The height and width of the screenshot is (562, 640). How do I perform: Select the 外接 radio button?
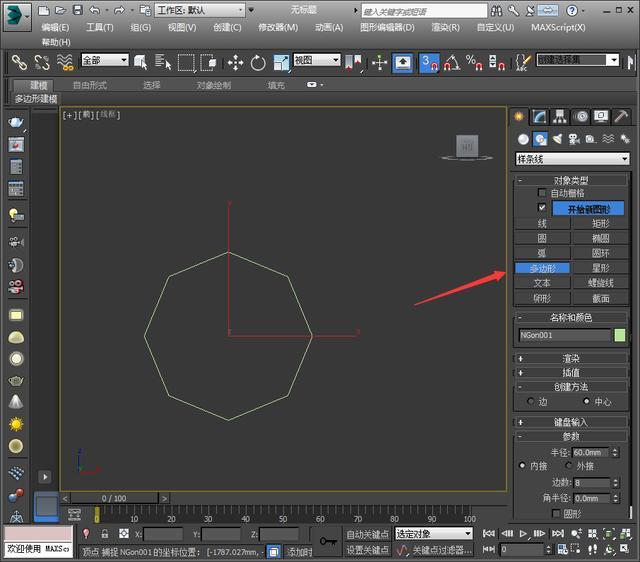pyautogui.click(x=570, y=466)
